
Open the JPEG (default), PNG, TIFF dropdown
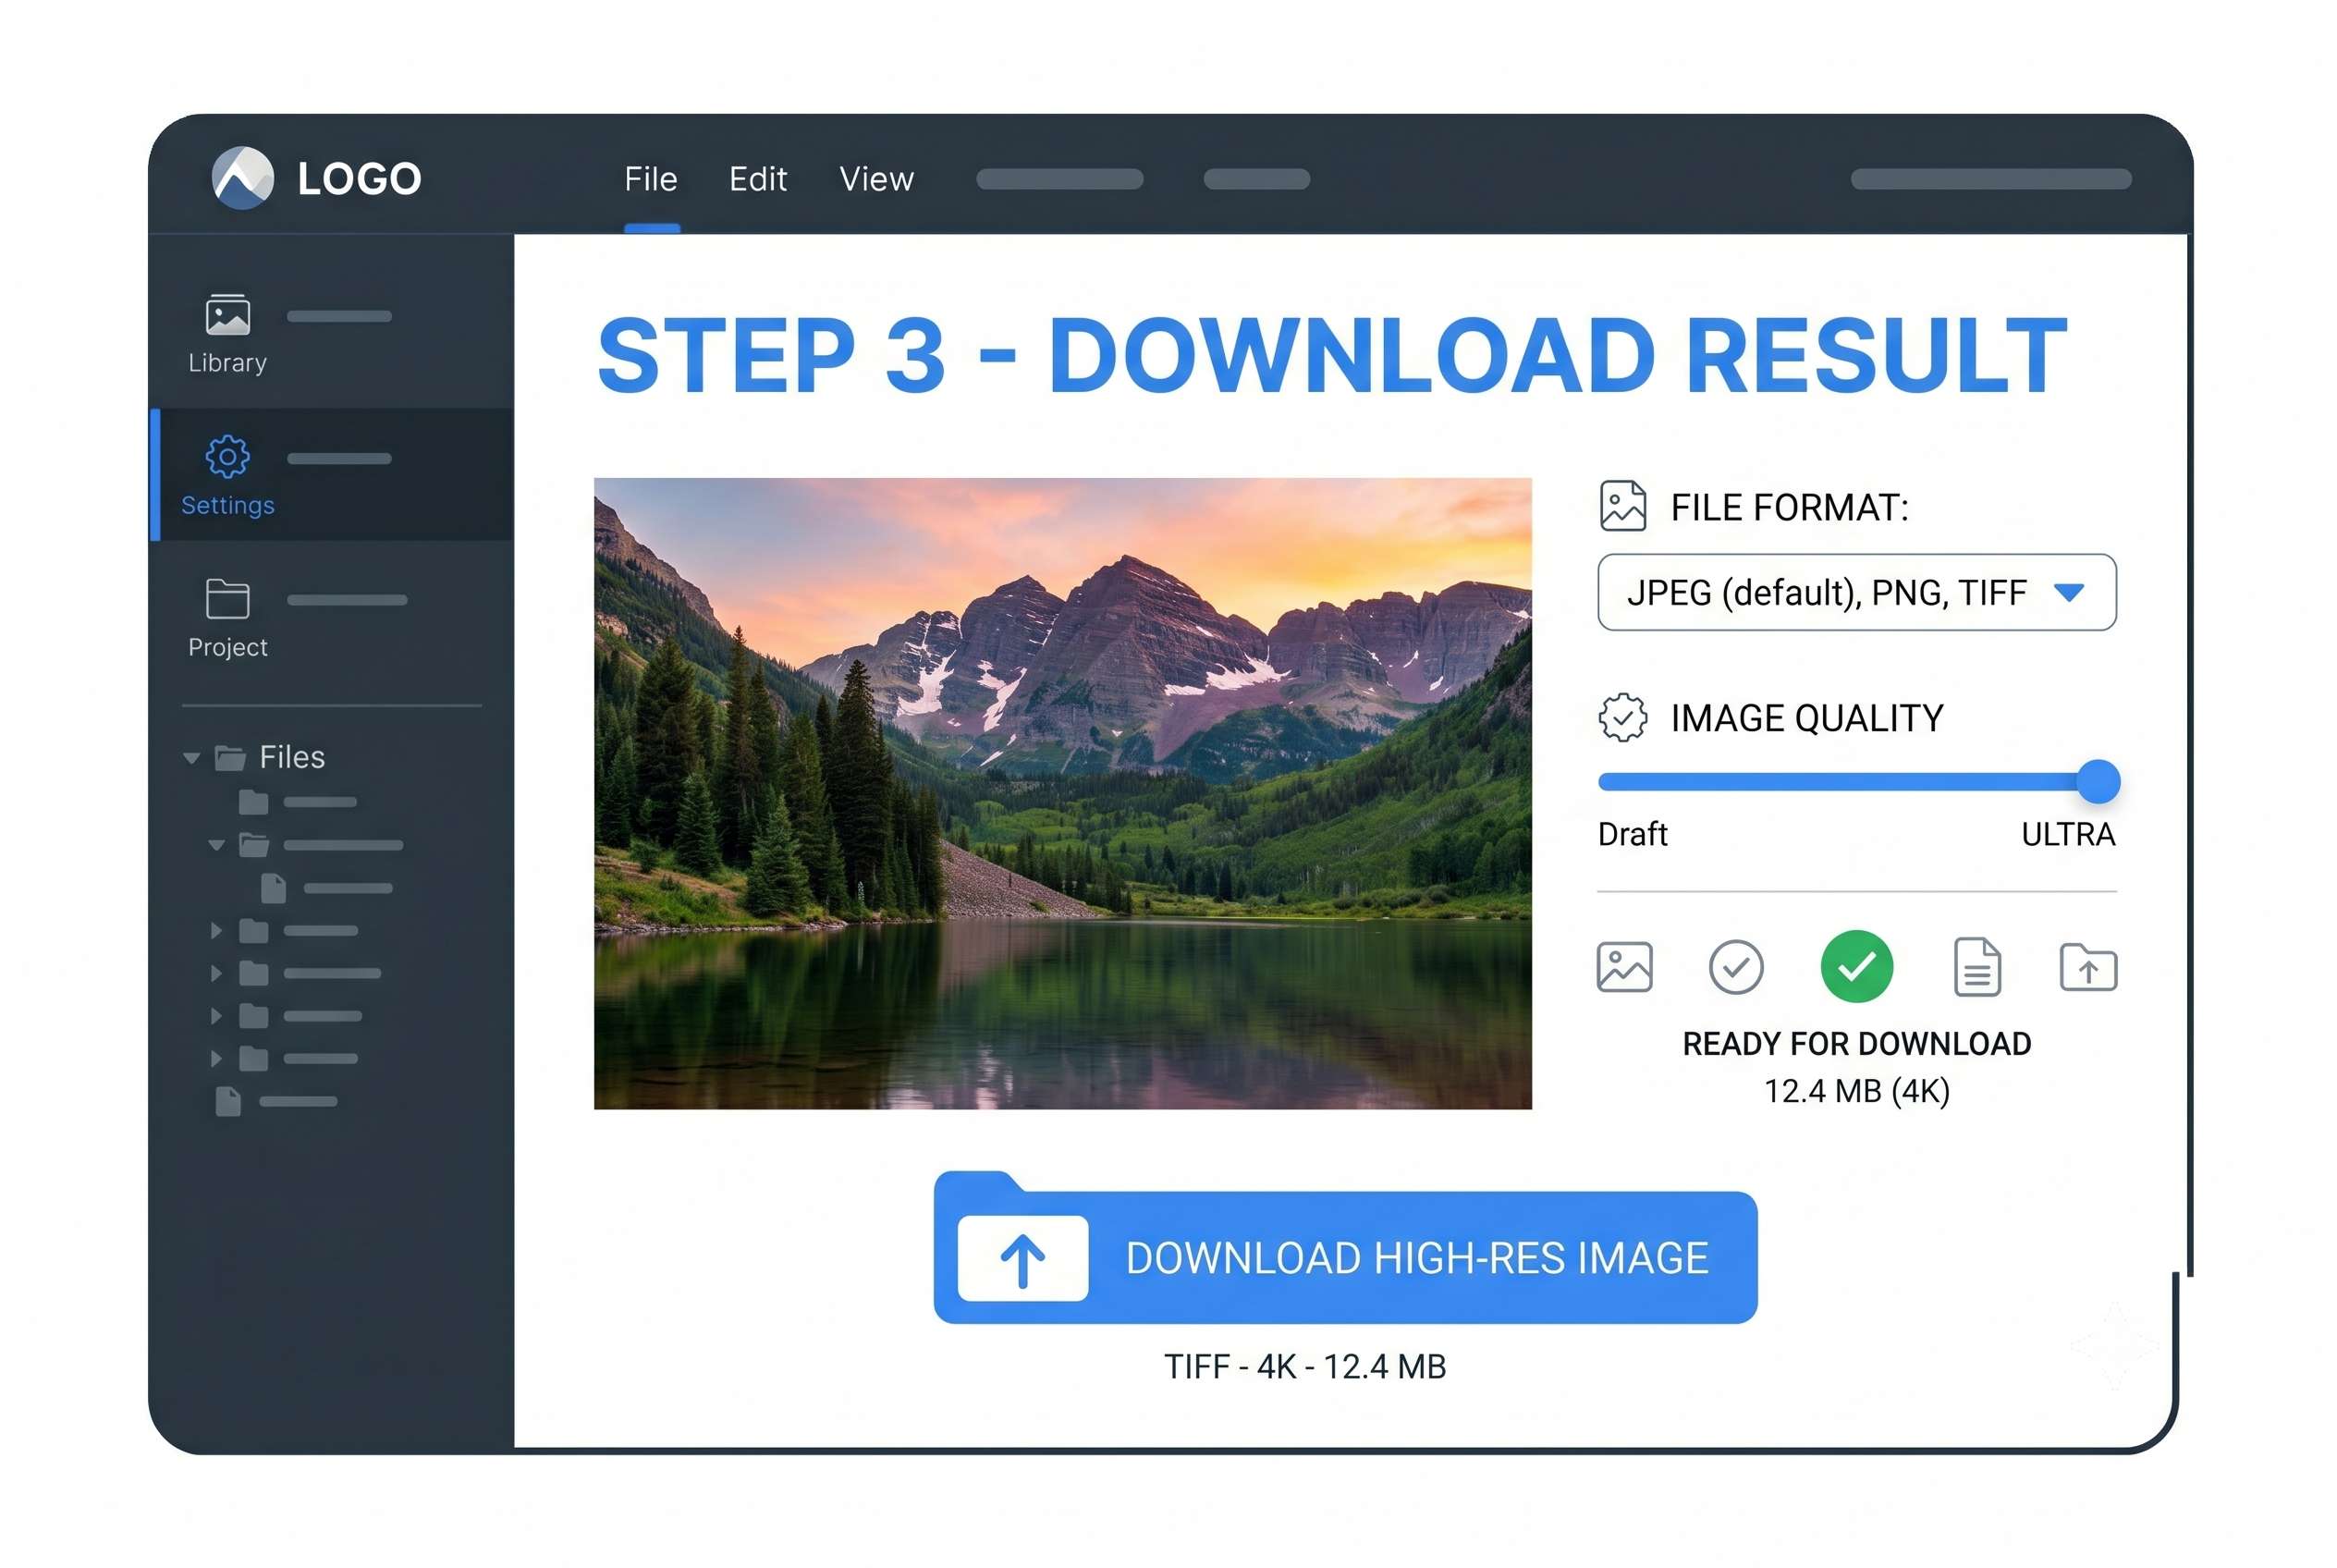(x=1856, y=592)
